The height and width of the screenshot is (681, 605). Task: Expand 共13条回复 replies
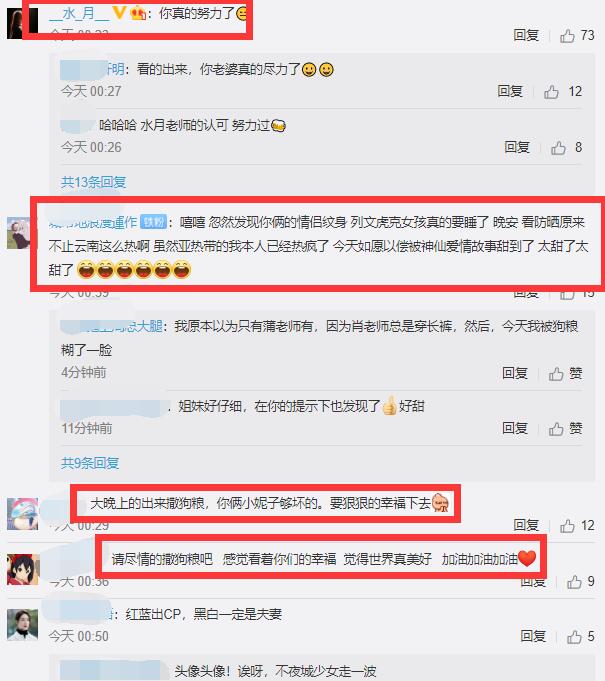coord(93,182)
